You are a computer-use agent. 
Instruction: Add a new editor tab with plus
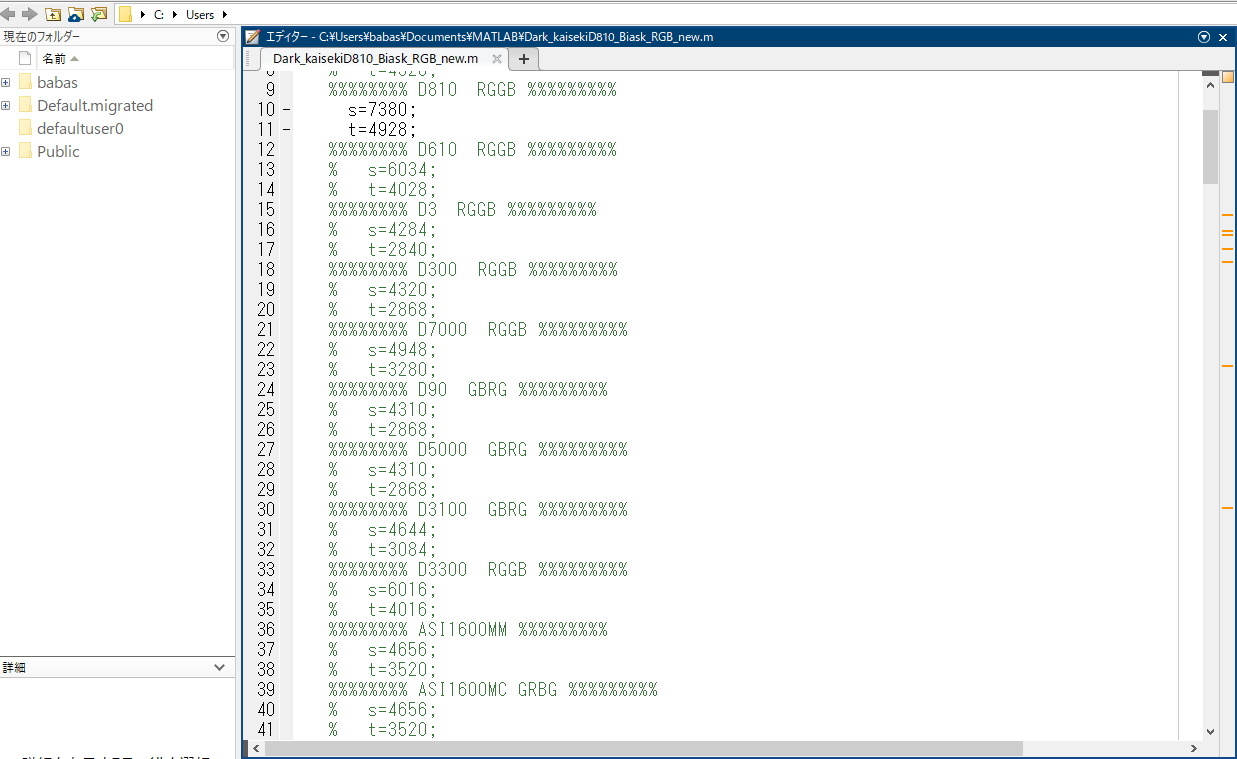tap(523, 59)
